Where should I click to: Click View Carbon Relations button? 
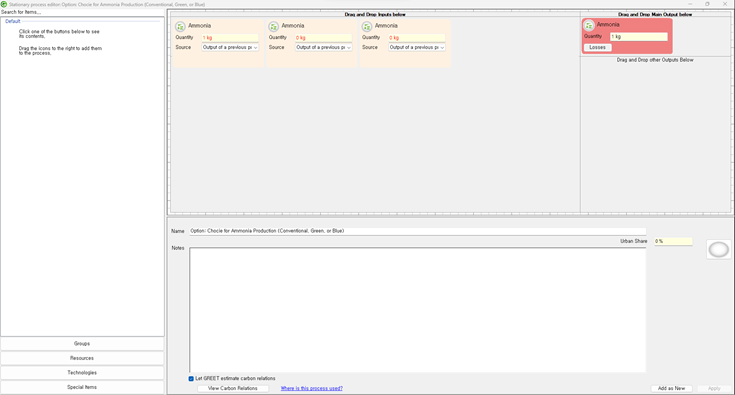[x=232, y=388]
